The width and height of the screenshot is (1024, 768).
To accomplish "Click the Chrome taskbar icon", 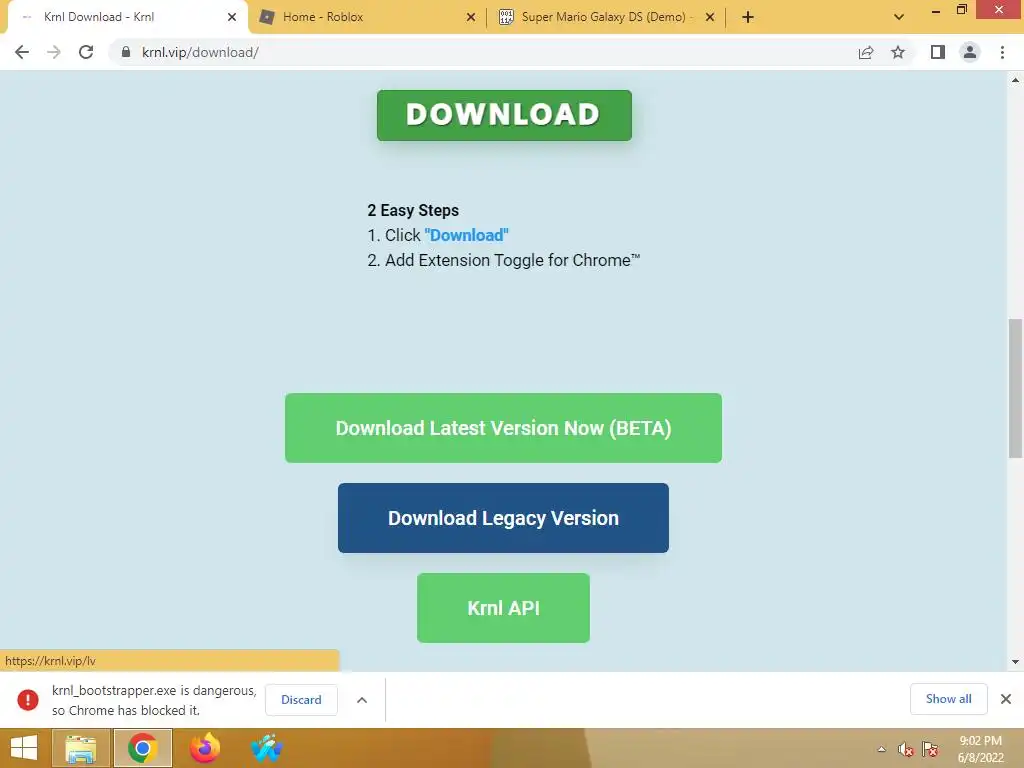I will point(143,748).
